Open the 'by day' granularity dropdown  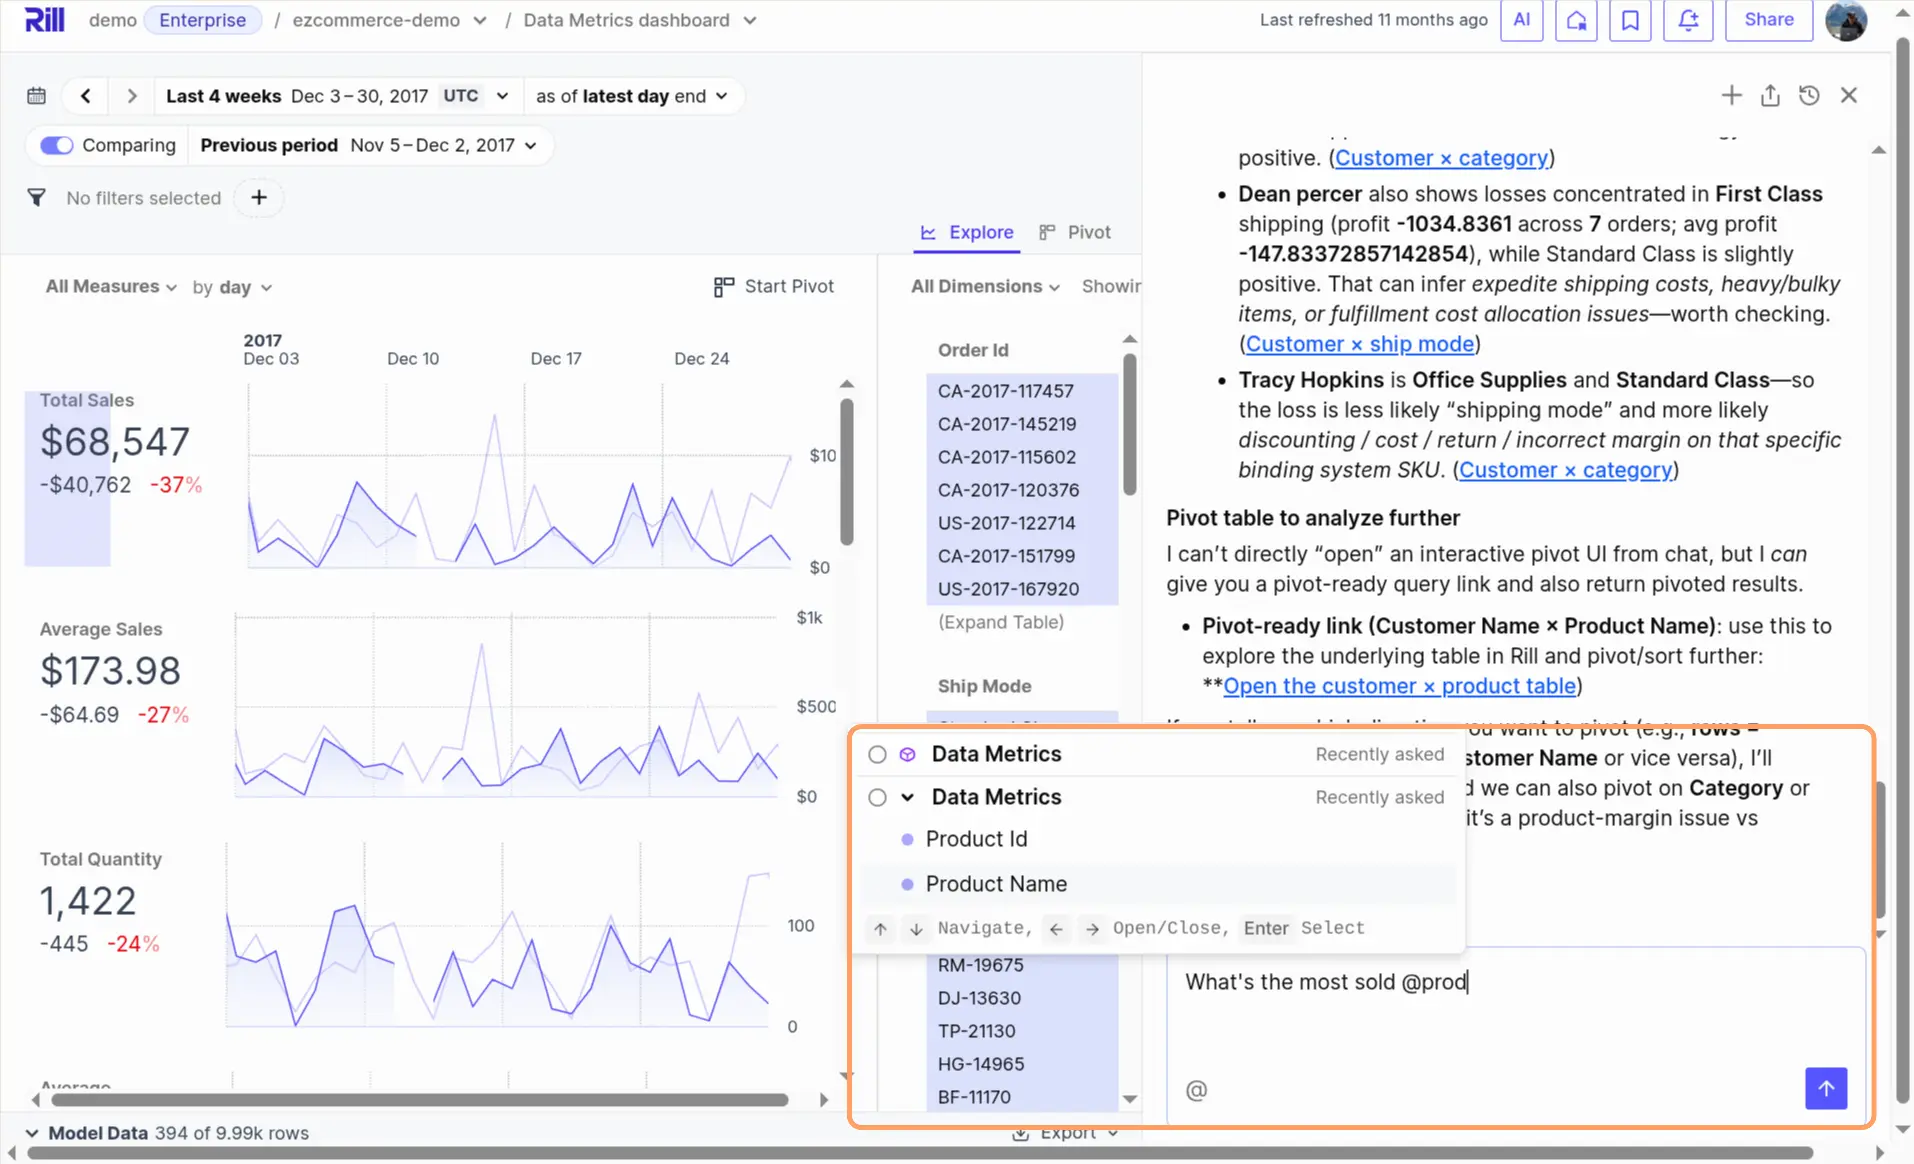232,287
